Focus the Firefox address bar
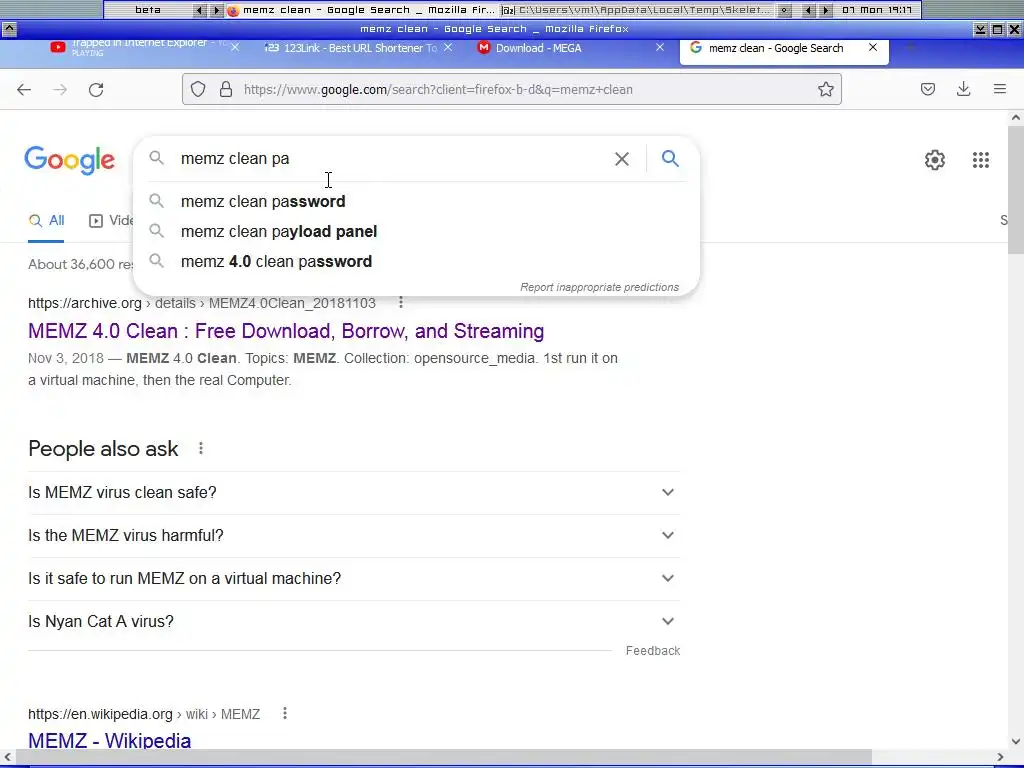 (x=512, y=89)
